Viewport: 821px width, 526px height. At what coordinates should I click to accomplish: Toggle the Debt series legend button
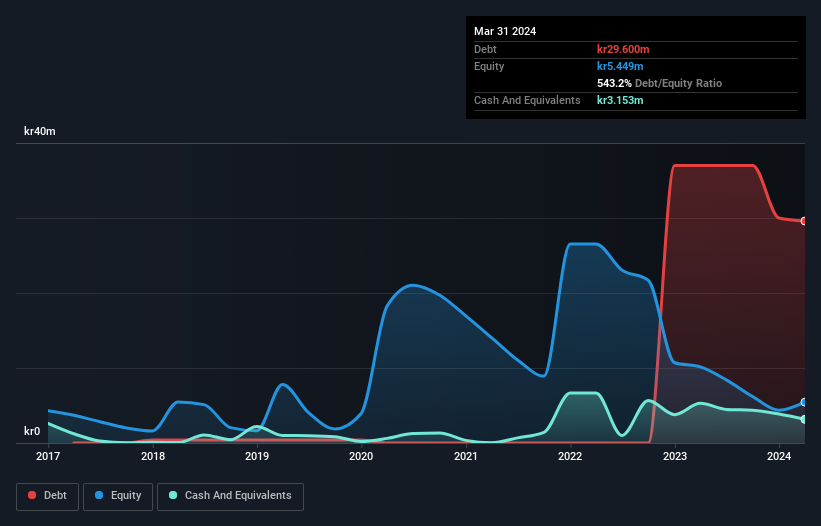coord(47,496)
